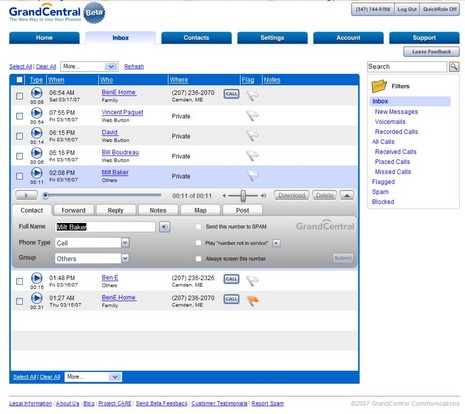Screen dimensions: 465x414
Task: Open the Group dropdown
Action: pyautogui.click(x=92, y=258)
